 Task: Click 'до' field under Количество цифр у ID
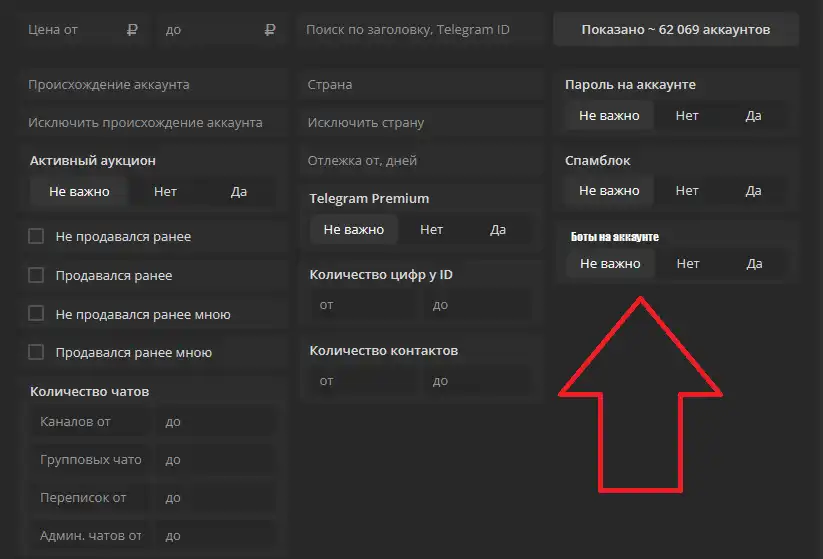(x=478, y=305)
